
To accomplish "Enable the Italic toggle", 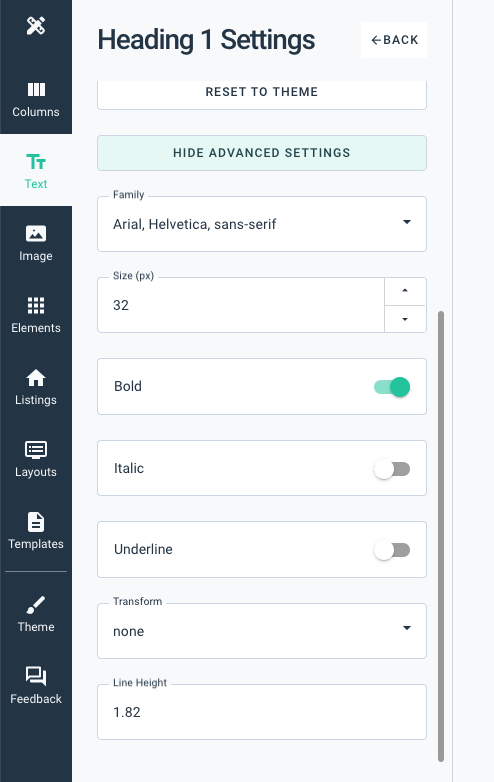I will click(392, 469).
